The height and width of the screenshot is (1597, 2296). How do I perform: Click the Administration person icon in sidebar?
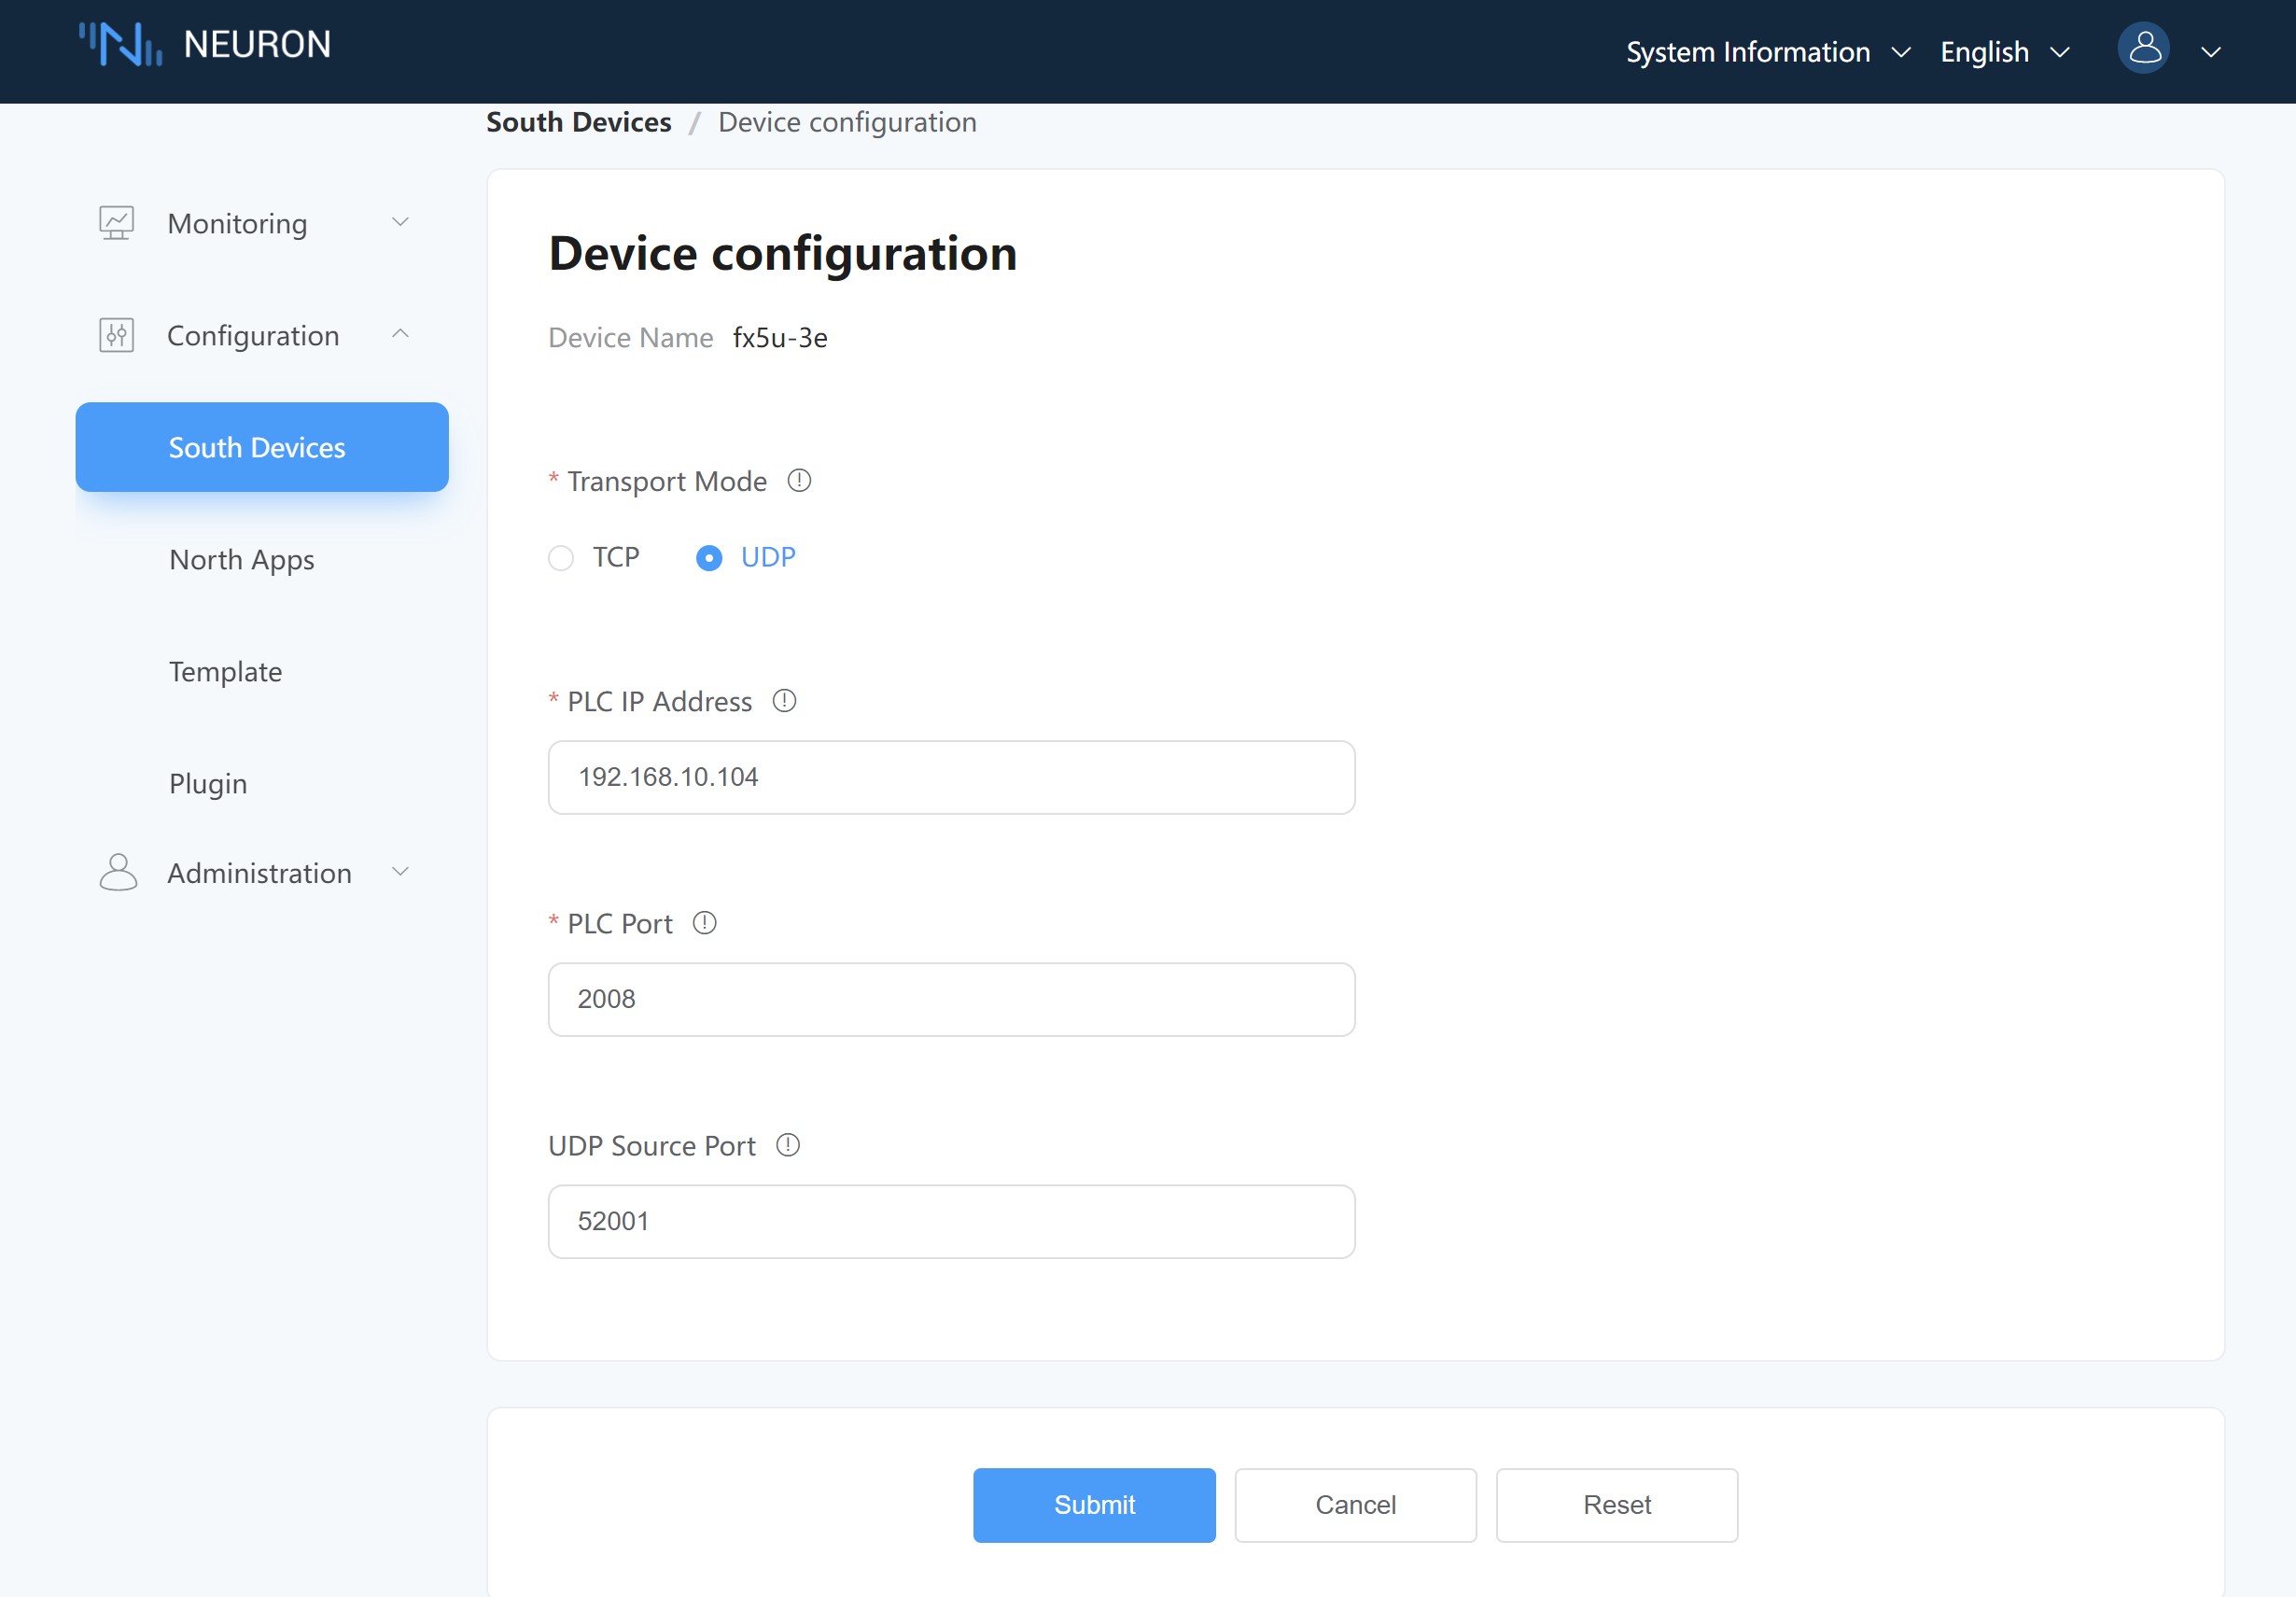pos(118,872)
